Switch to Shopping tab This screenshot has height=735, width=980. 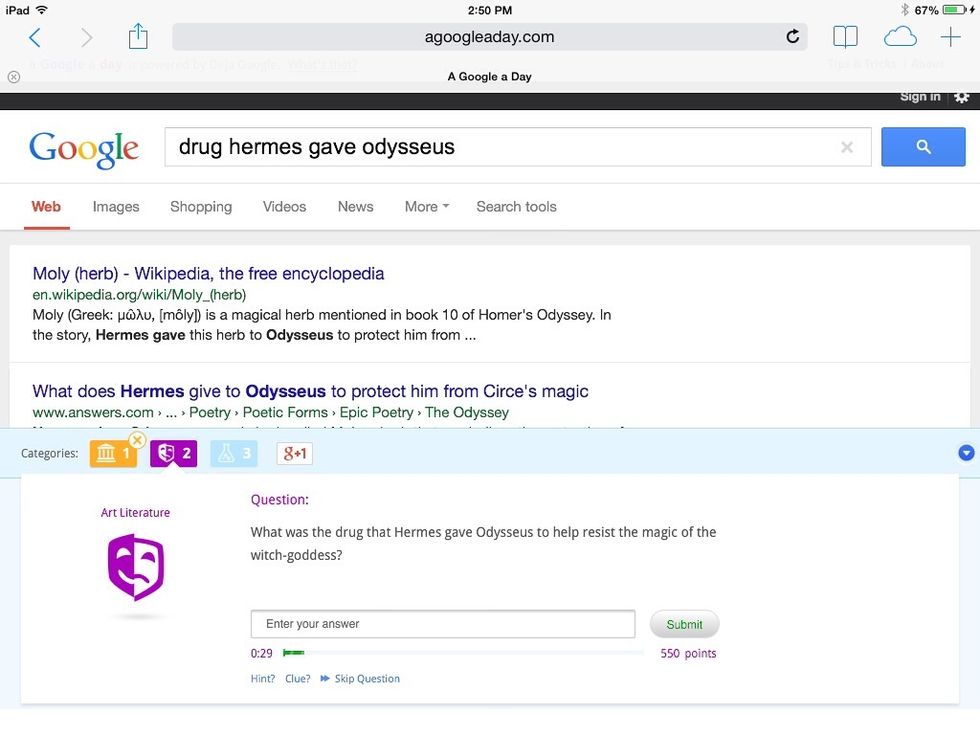(201, 207)
